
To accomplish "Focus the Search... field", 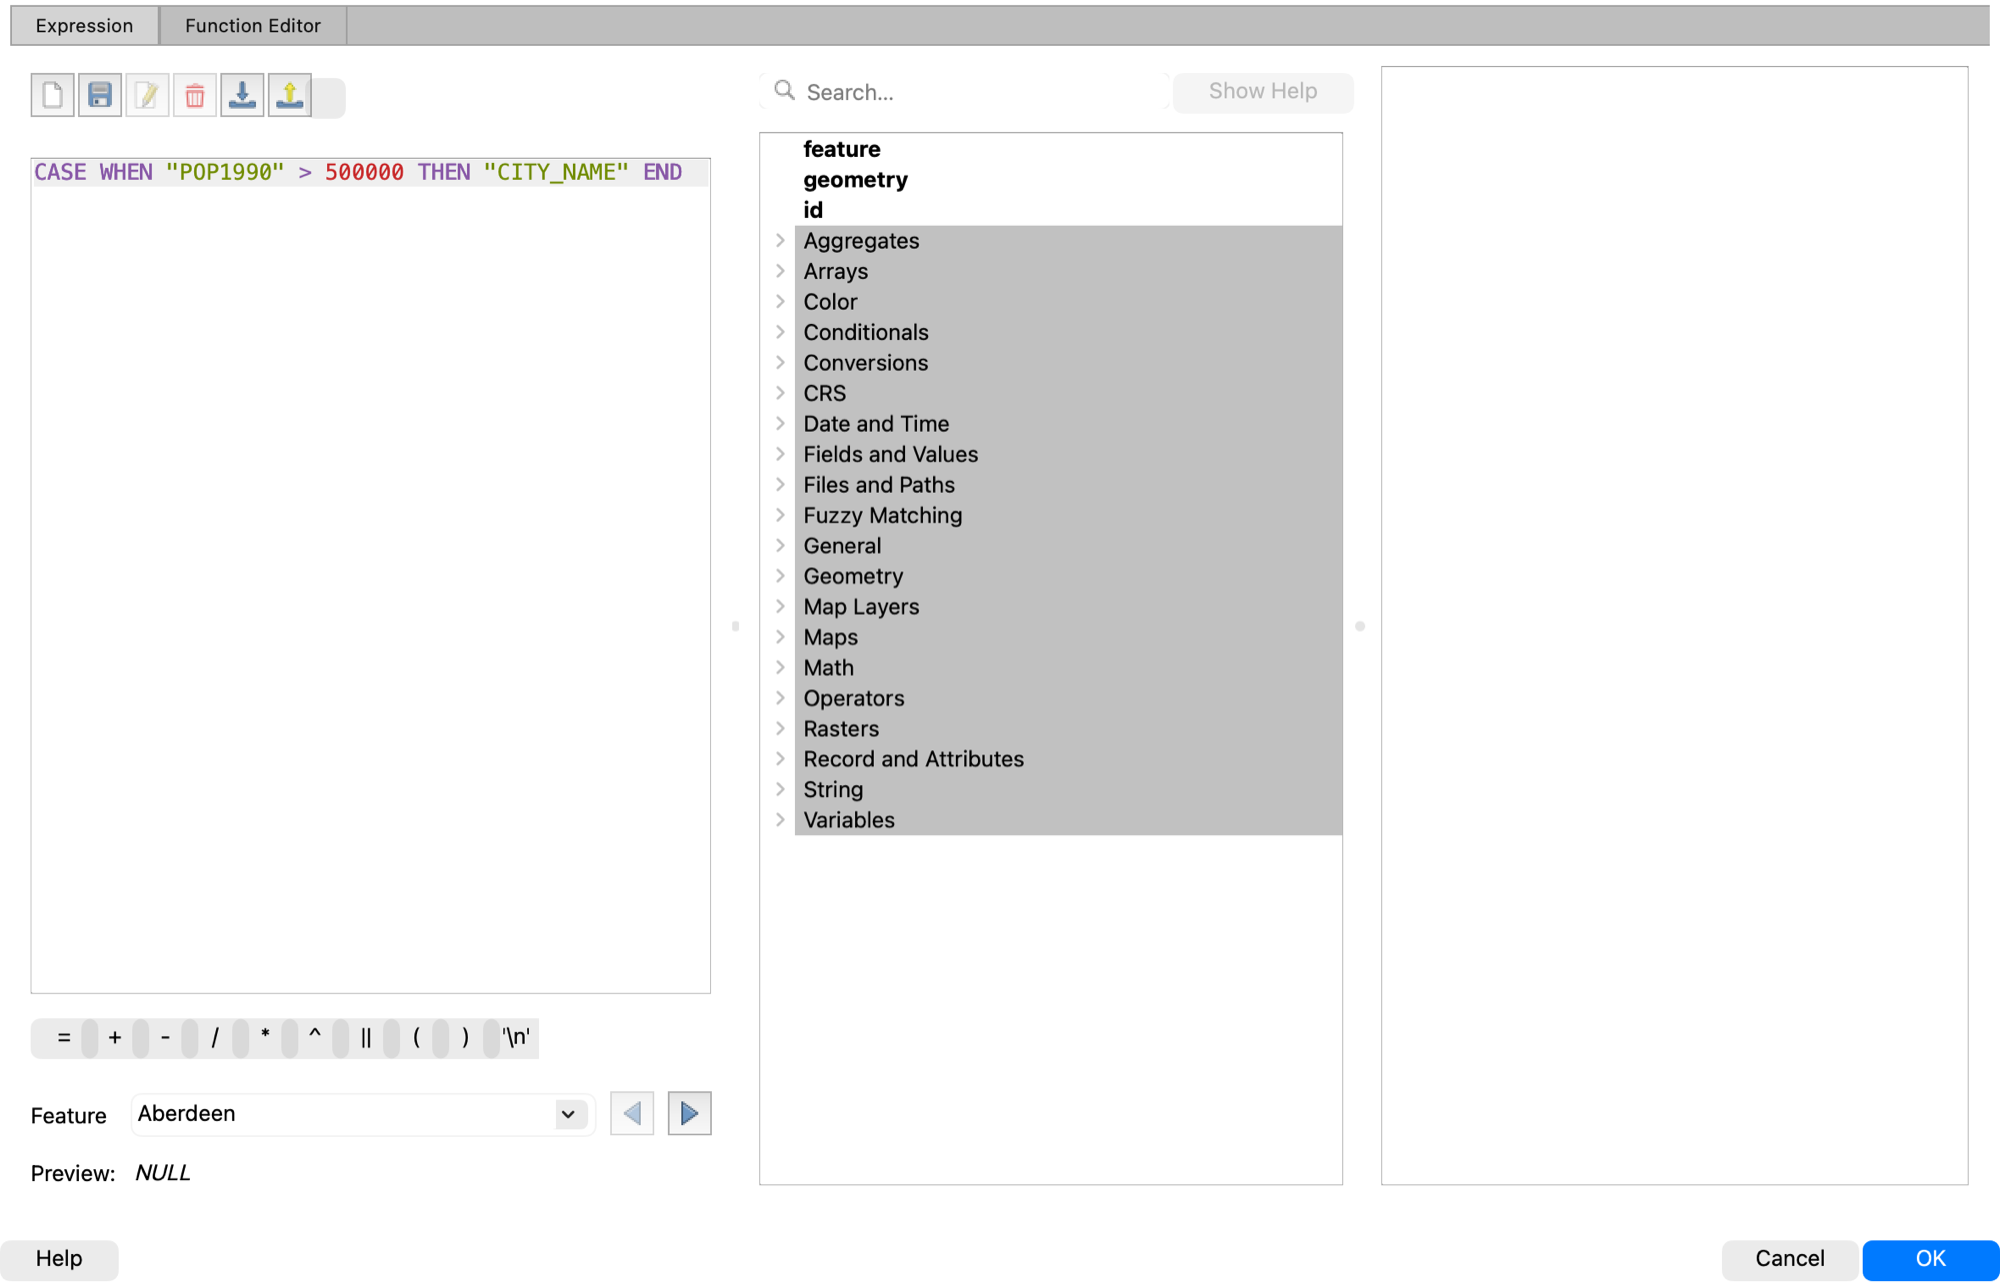I will [965, 92].
